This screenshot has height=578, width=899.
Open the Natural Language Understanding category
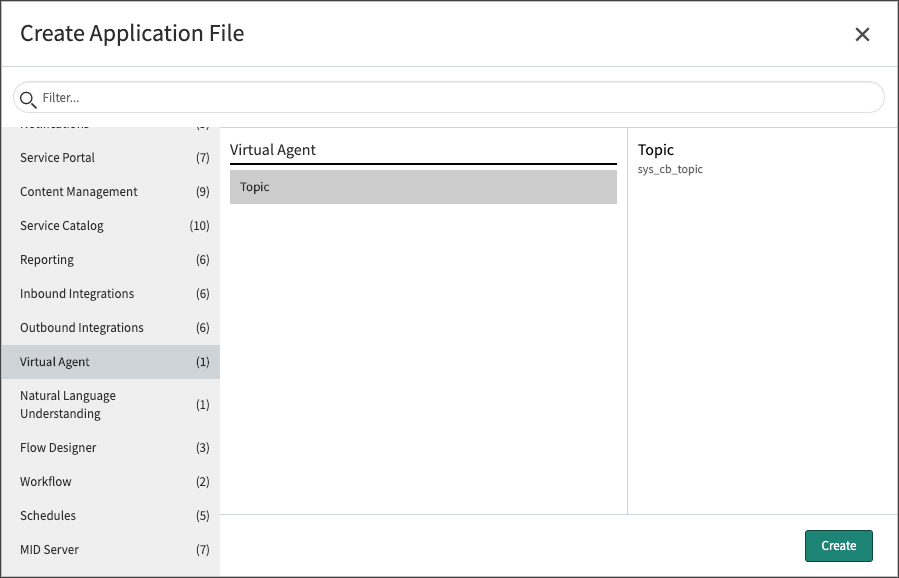point(110,405)
